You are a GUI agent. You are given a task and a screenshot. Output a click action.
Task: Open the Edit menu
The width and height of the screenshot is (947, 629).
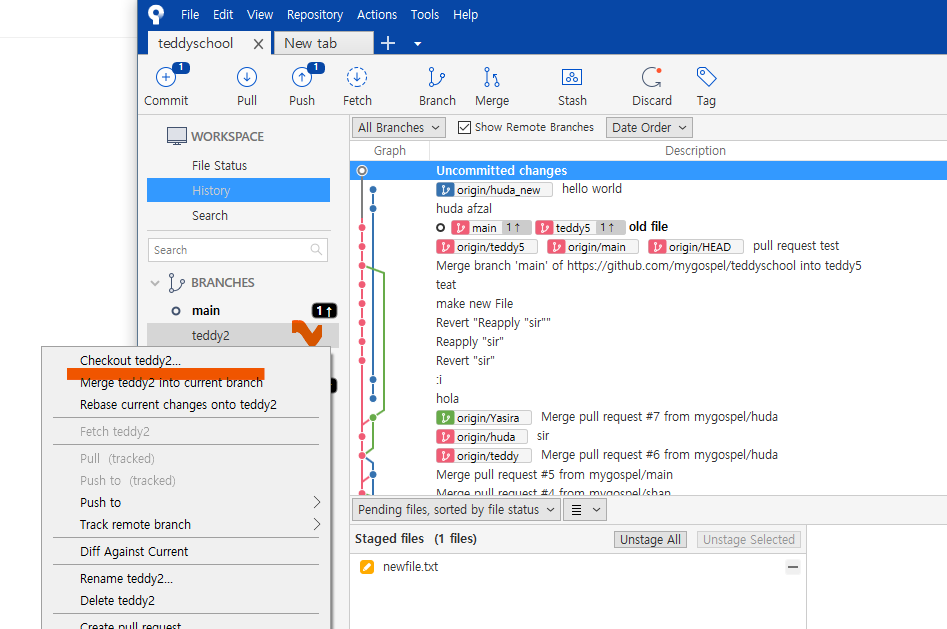(223, 15)
